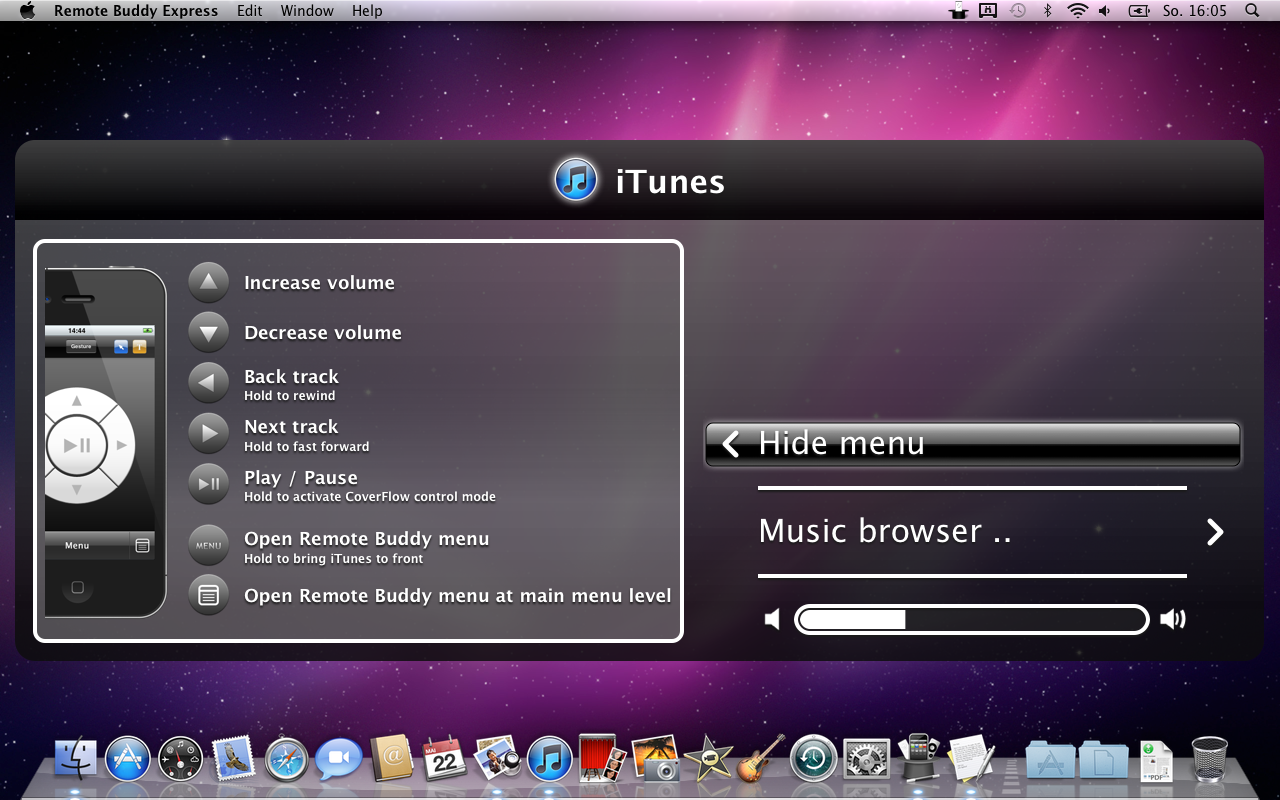
Task: Click the low volume speaker icon
Action: point(772,620)
